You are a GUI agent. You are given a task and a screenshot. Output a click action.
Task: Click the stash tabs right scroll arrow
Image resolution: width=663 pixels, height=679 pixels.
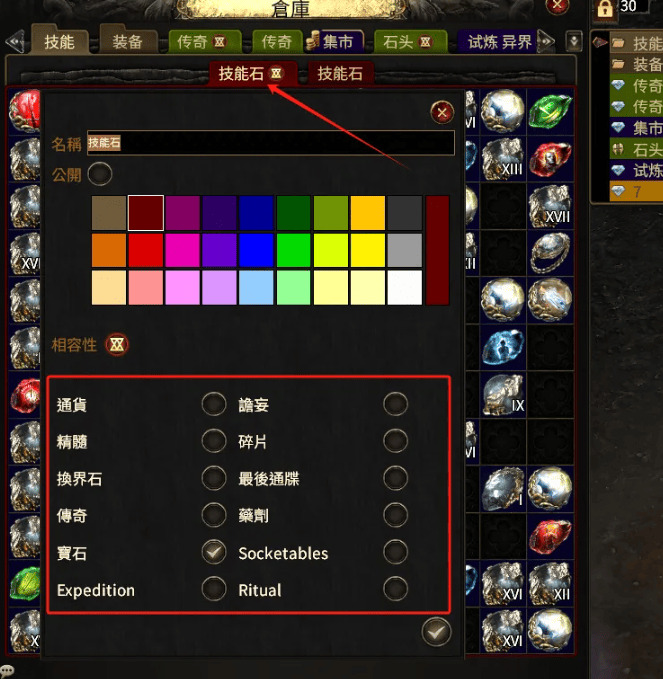pyautogui.click(x=546, y=42)
